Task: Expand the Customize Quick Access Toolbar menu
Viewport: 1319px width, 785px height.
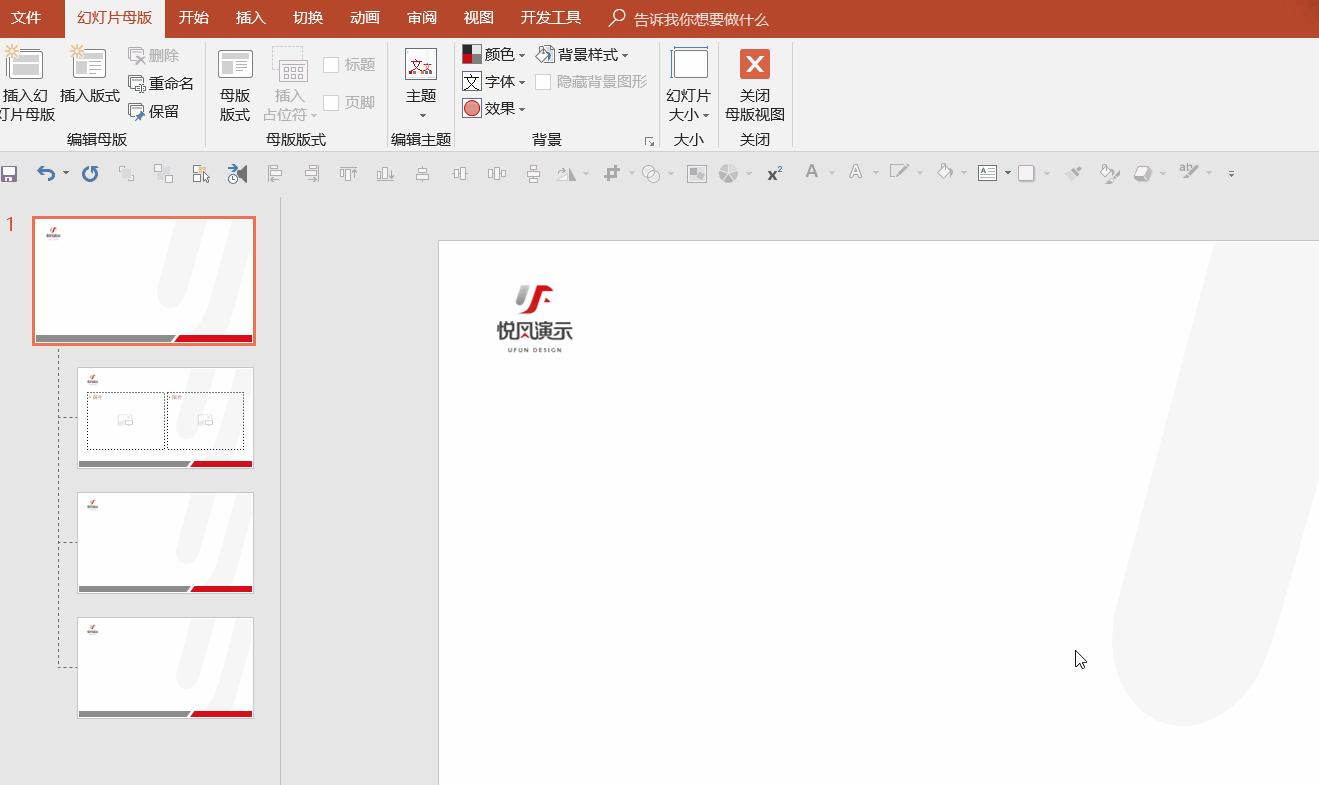Action: point(1231,174)
